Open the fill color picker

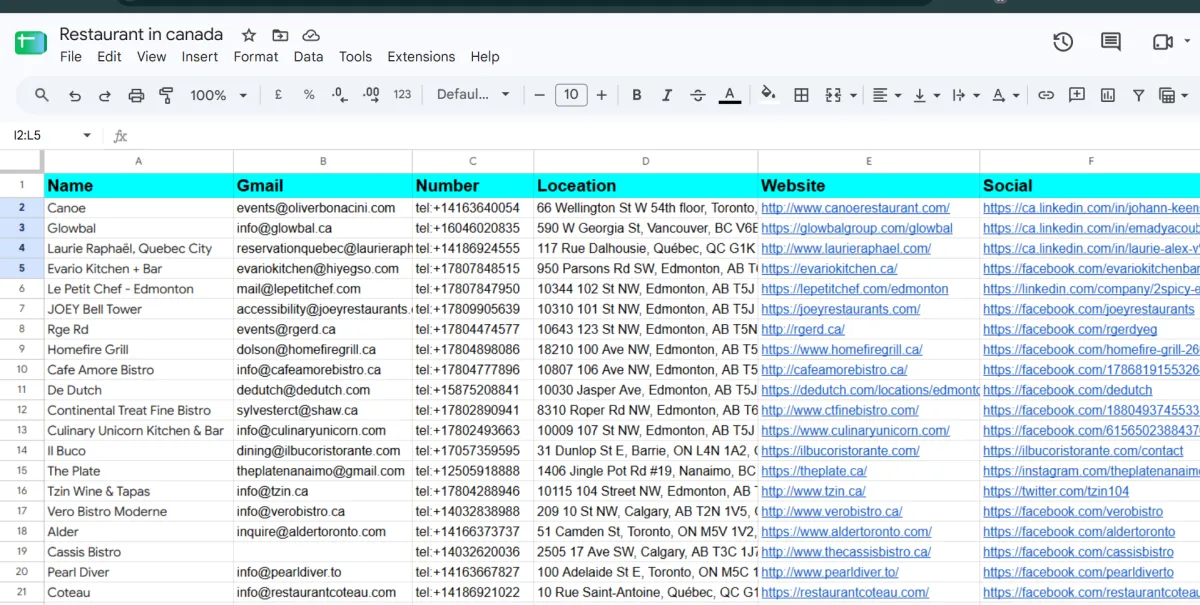[x=768, y=95]
